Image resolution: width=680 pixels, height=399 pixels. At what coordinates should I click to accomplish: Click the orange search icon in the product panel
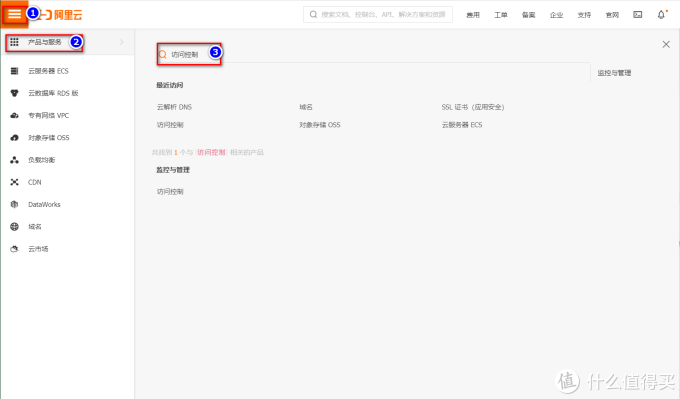pos(163,54)
